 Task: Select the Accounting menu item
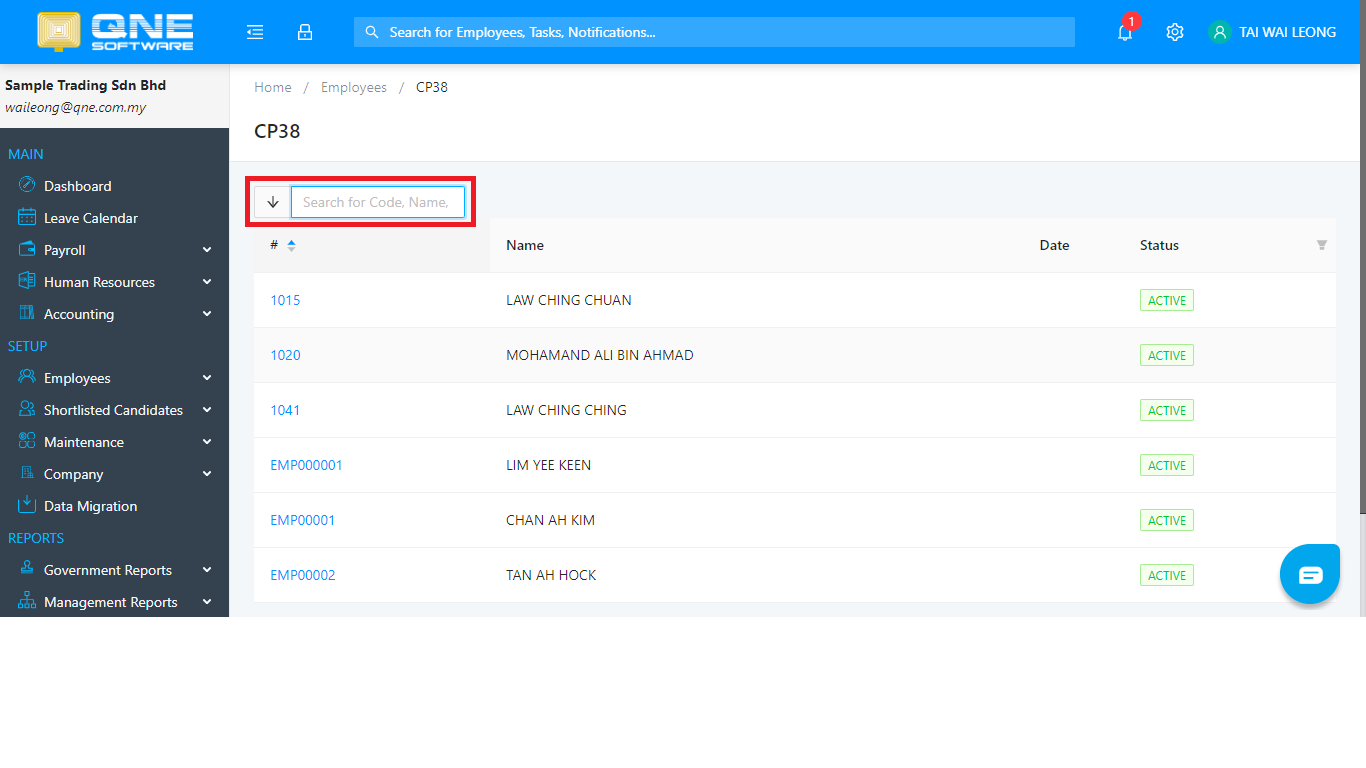tap(114, 314)
